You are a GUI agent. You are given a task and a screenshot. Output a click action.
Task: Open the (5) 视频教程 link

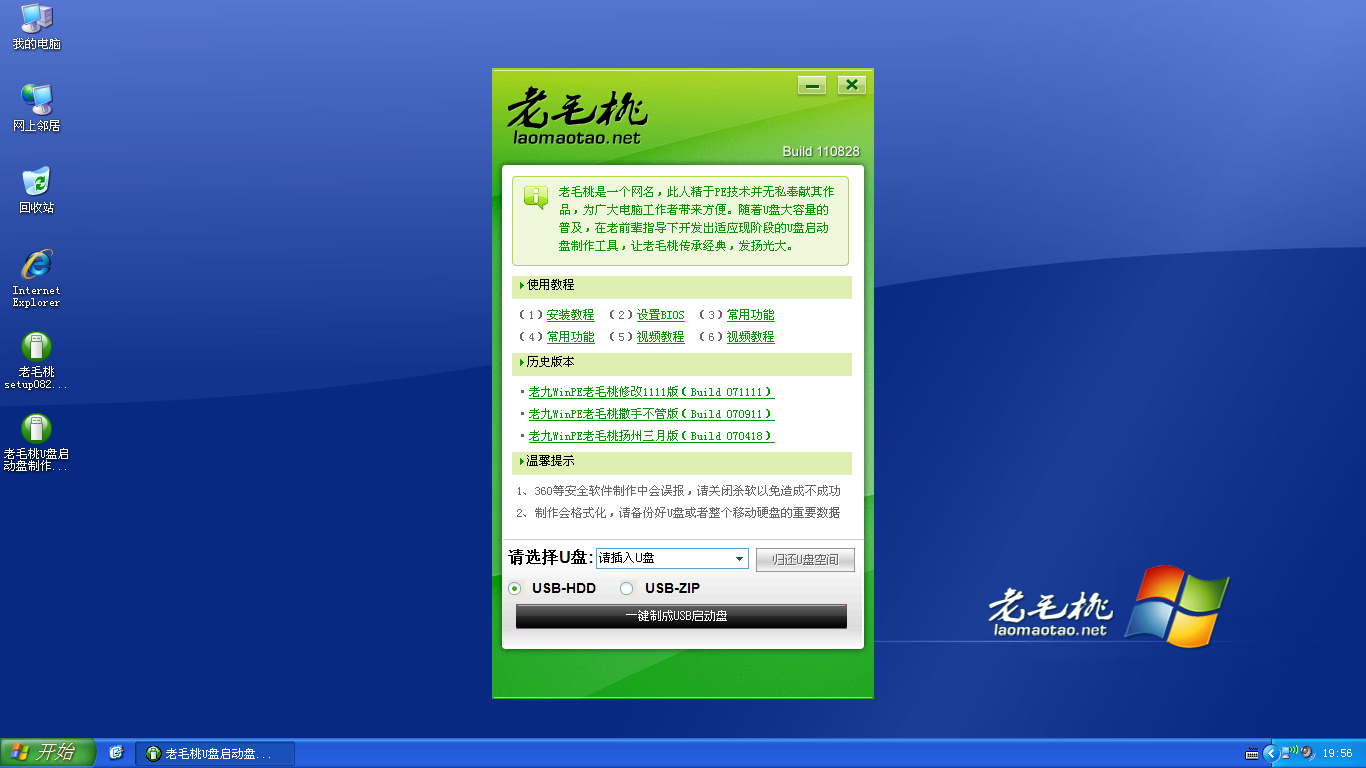coord(661,337)
